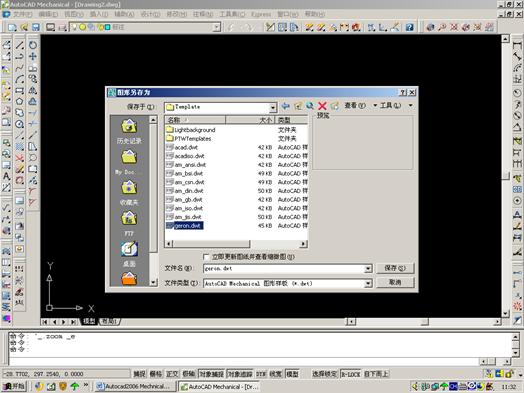Click the New drawing icon in main toolbar
The height and width of the screenshot is (393, 524).
12,27
